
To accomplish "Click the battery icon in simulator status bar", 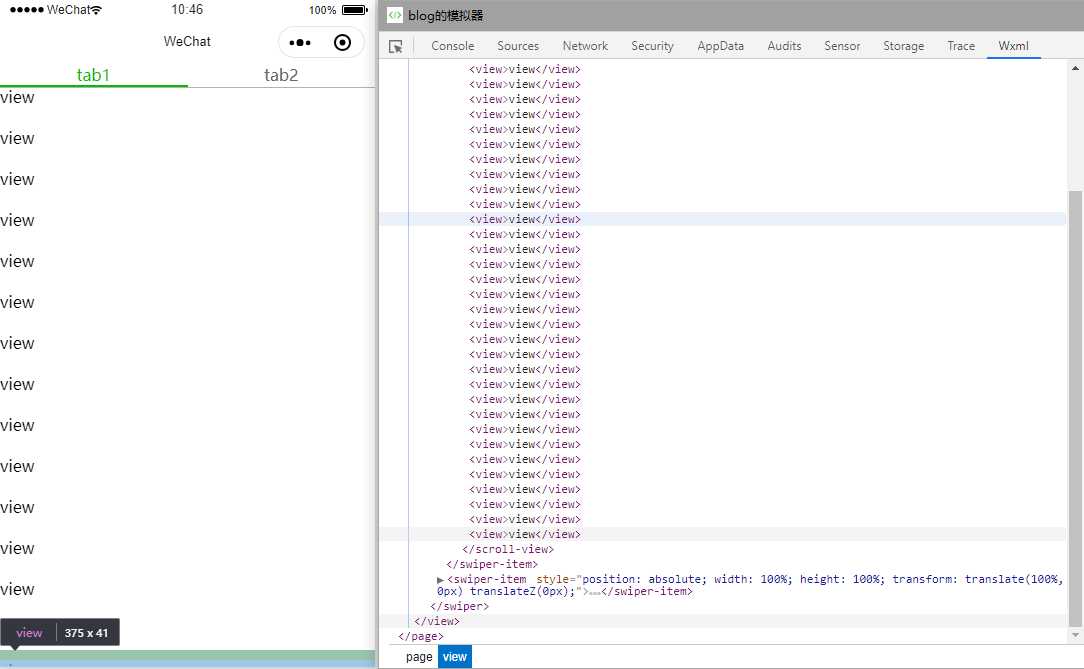I will (355, 10).
